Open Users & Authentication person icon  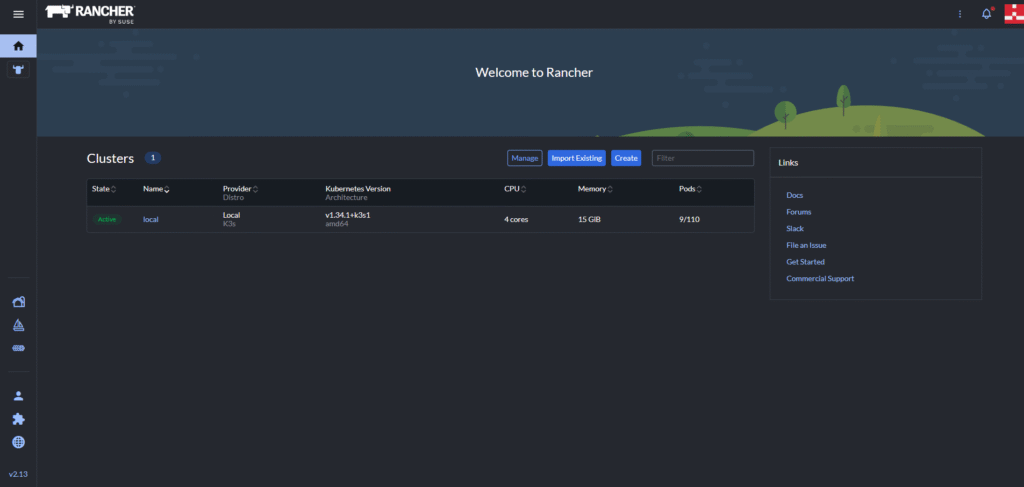coord(18,396)
